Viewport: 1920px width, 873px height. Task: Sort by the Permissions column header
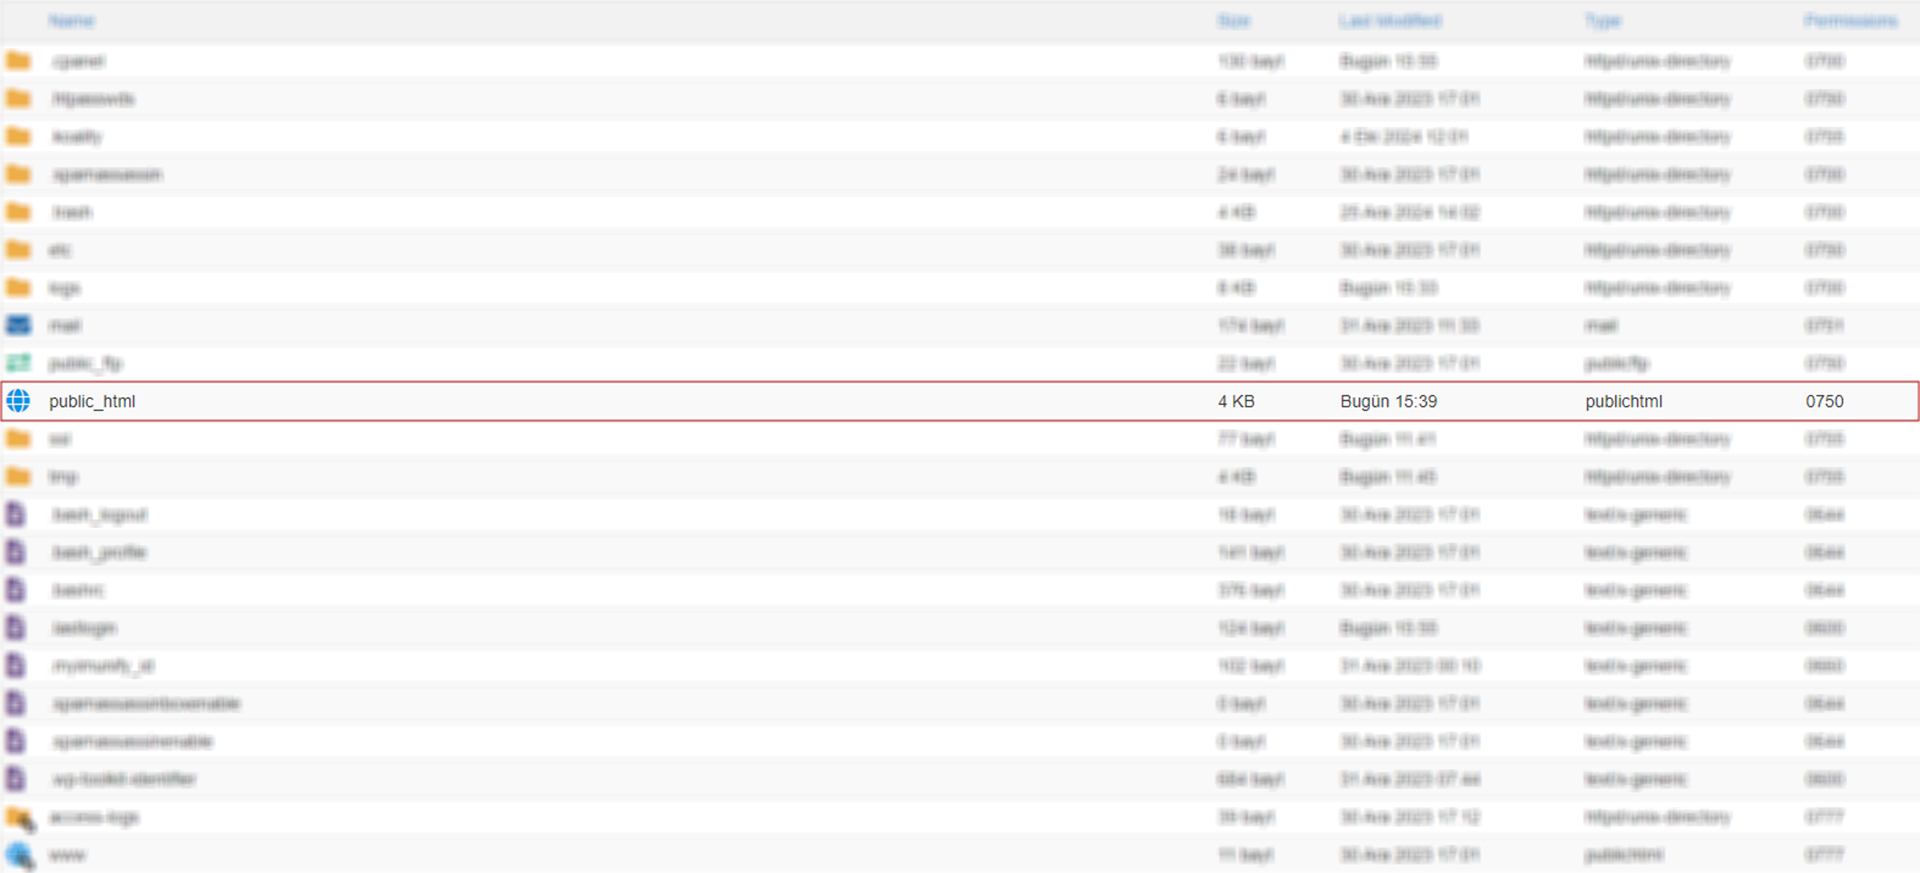(1851, 21)
